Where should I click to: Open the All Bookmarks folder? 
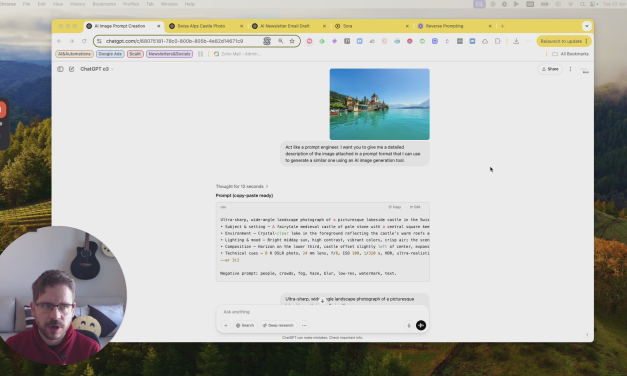click(x=571, y=54)
